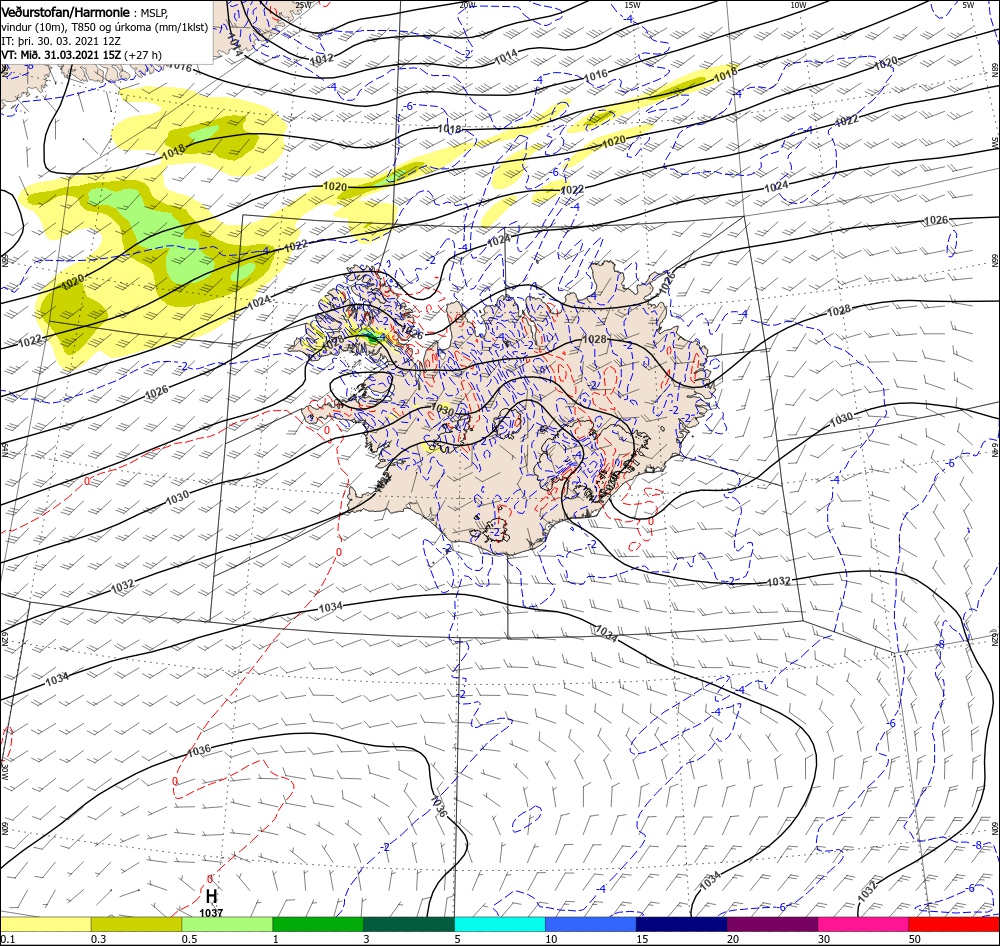This screenshot has width=1000, height=946.
Task: Select the '3' legend scale value
Action: pos(367,939)
